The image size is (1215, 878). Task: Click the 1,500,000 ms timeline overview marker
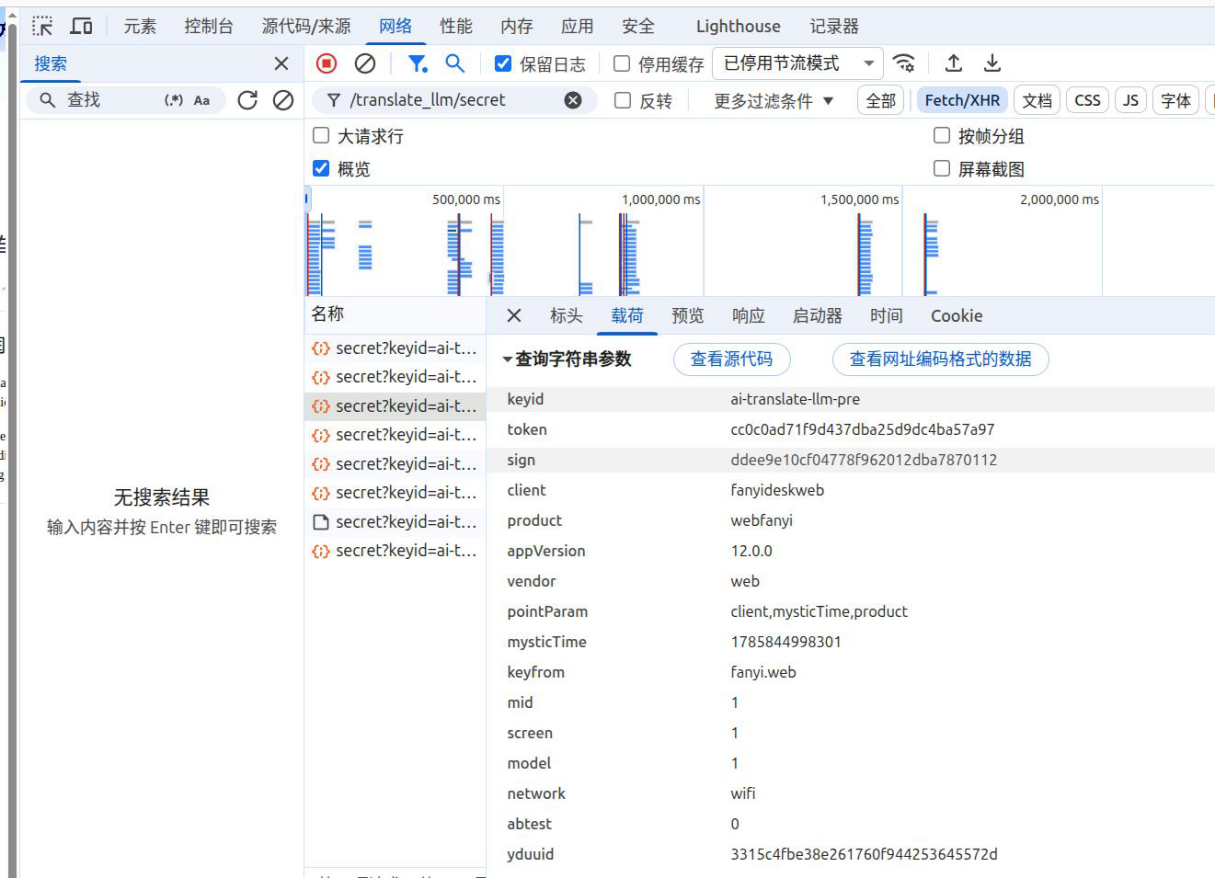click(859, 199)
